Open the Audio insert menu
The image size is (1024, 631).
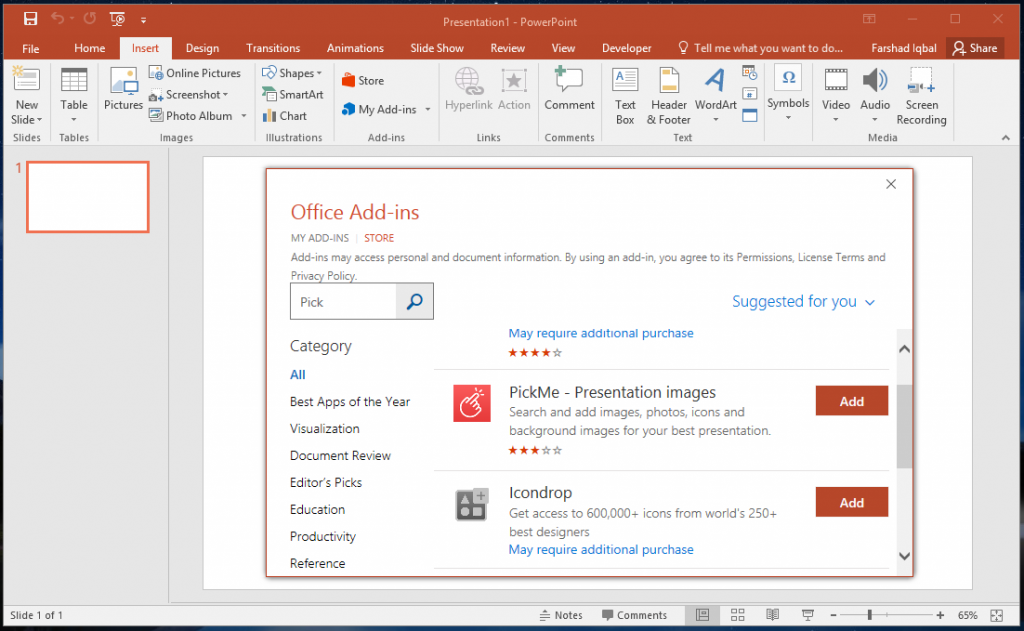coord(874,96)
